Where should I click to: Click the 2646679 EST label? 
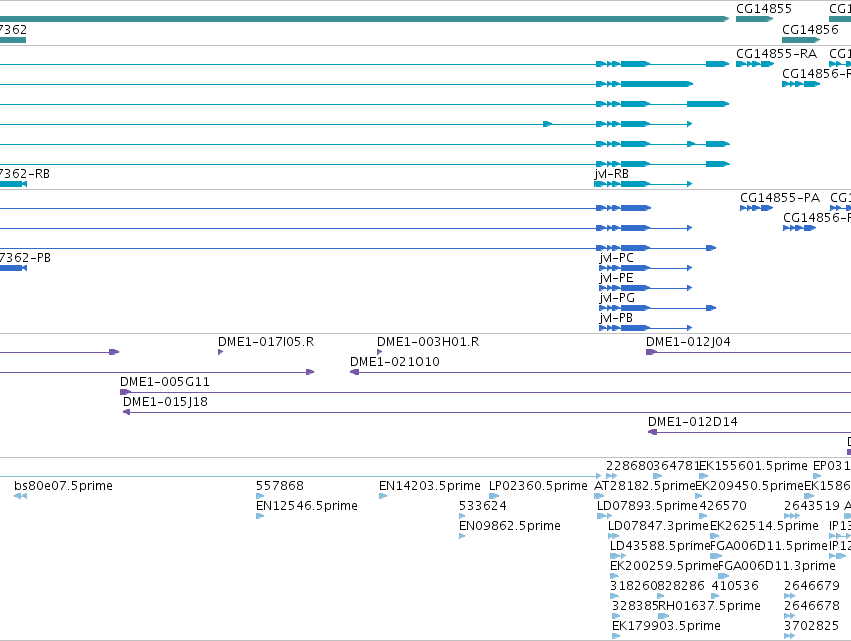[x=812, y=586]
